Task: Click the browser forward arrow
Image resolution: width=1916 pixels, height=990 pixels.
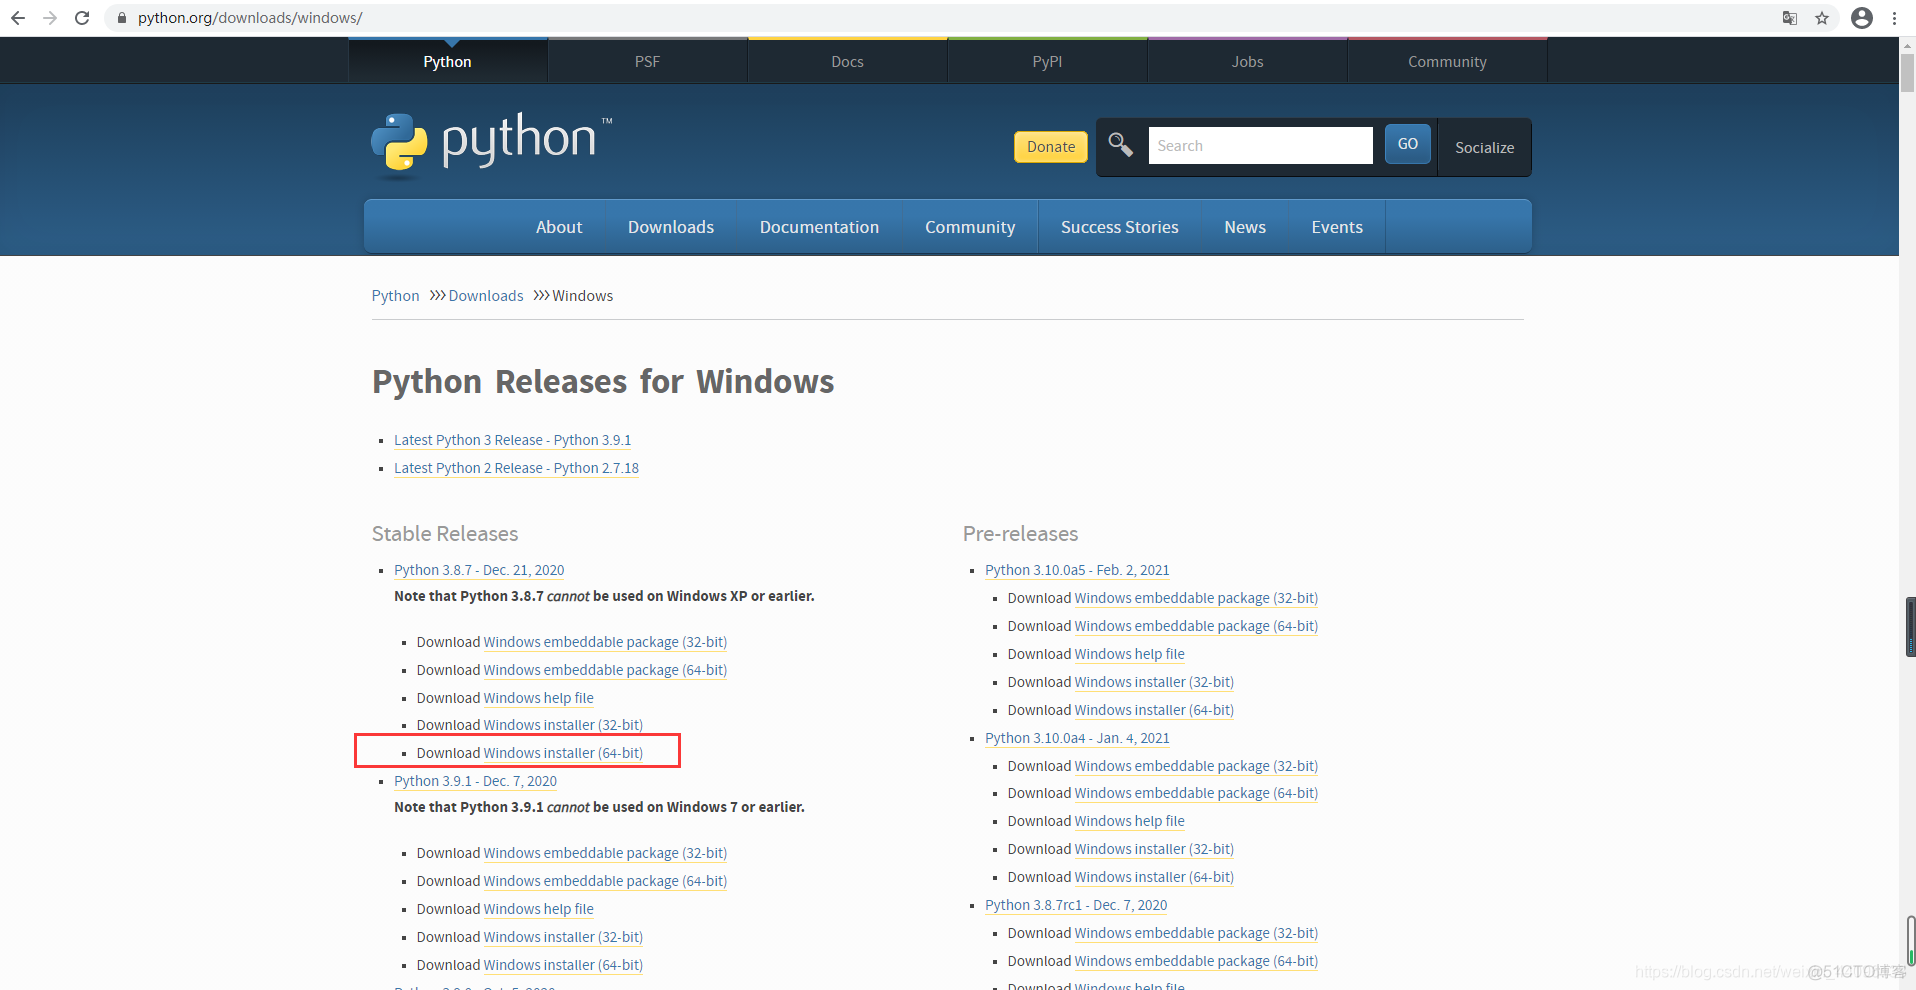Action: pos(50,18)
